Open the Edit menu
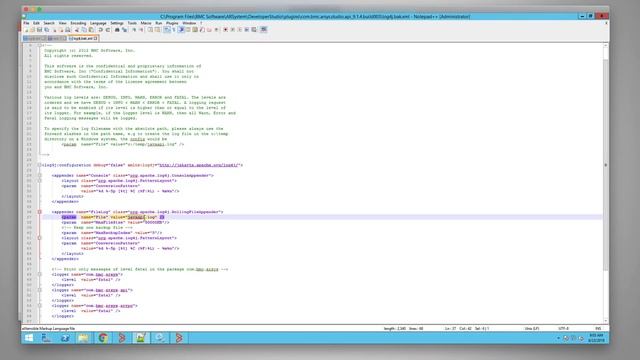This screenshot has height=360, width=640. (36, 23)
